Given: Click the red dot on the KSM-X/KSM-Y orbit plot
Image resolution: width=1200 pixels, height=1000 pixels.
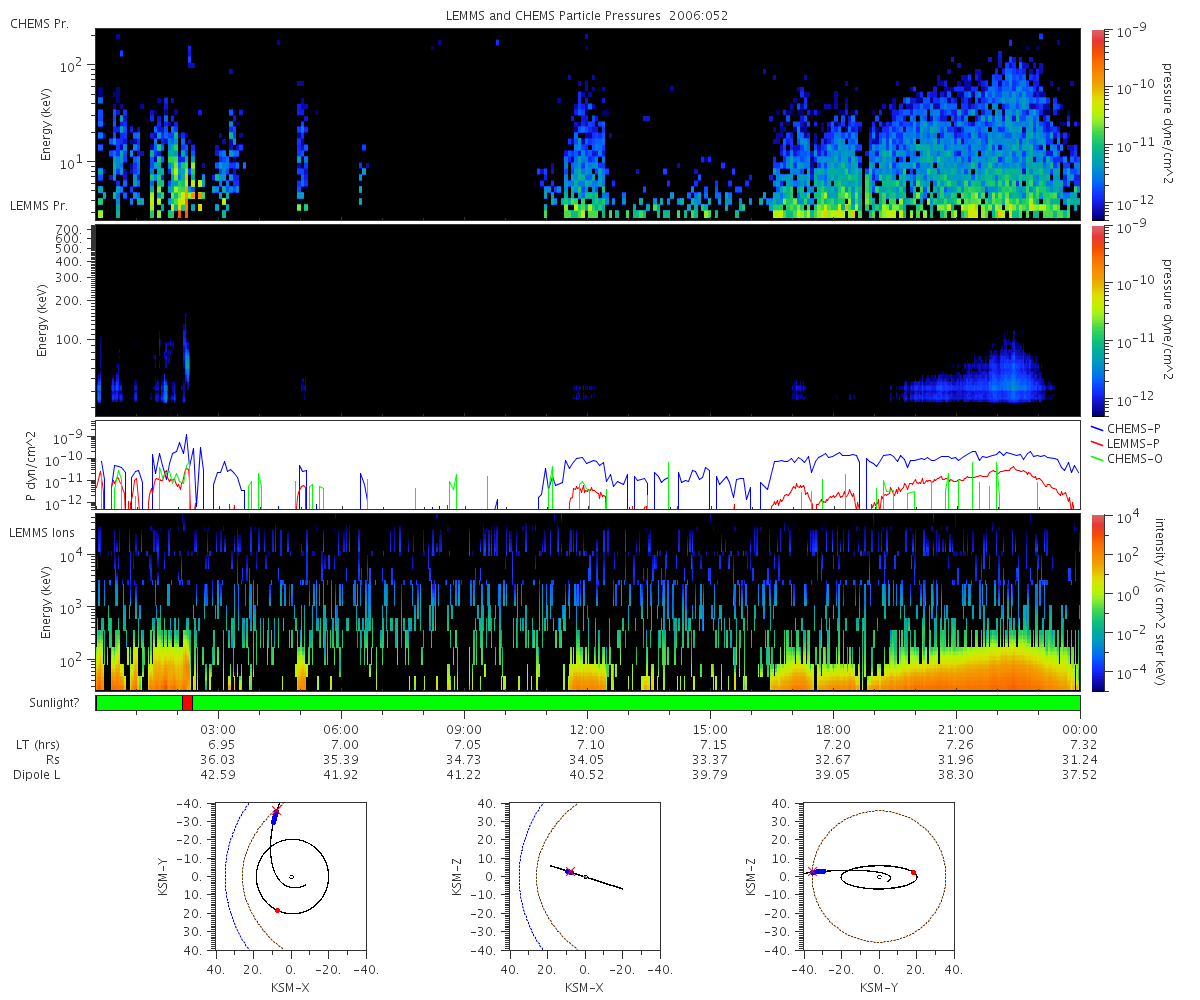Looking at the screenshot, I should 277,910.
